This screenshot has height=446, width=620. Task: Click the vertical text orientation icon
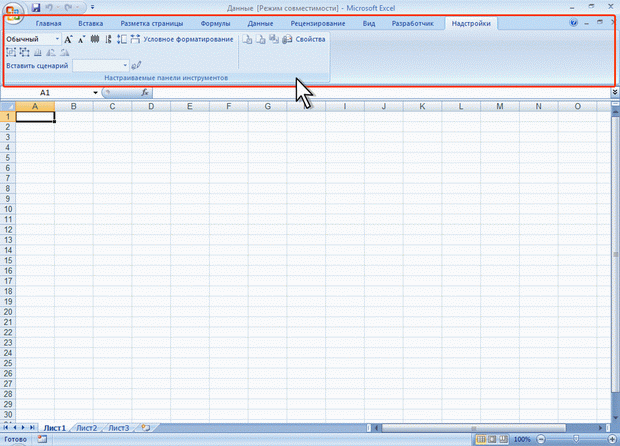(x=95, y=39)
